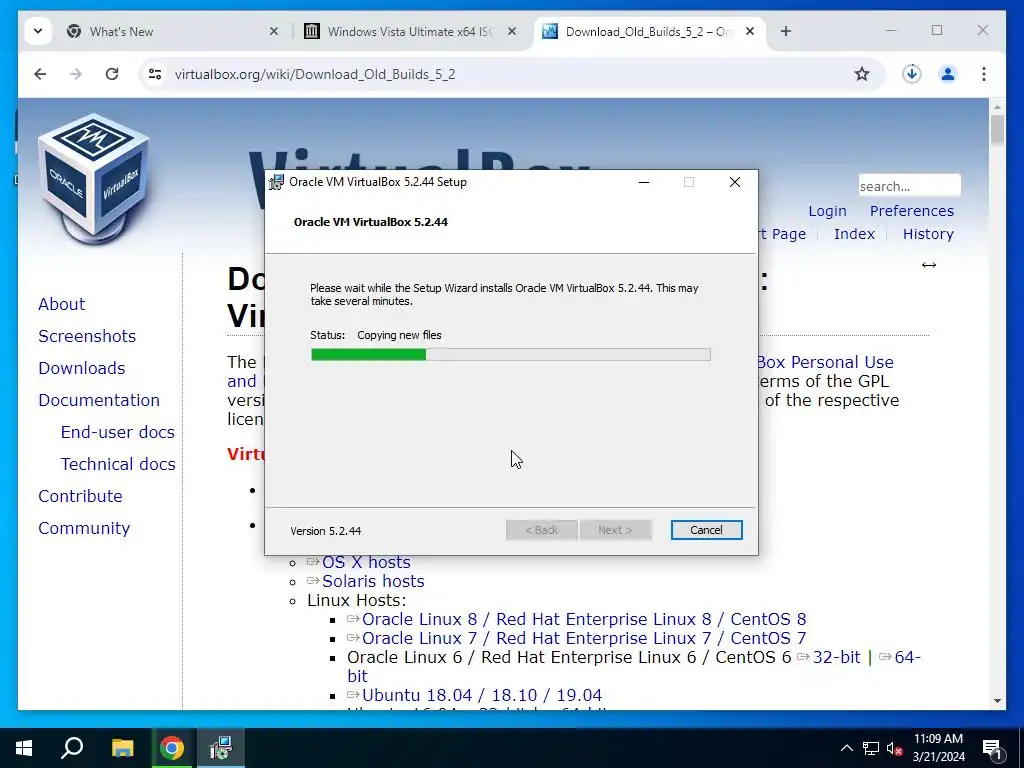Open File Explorer from taskbar
This screenshot has width=1024, height=768.
[x=122, y=748]
